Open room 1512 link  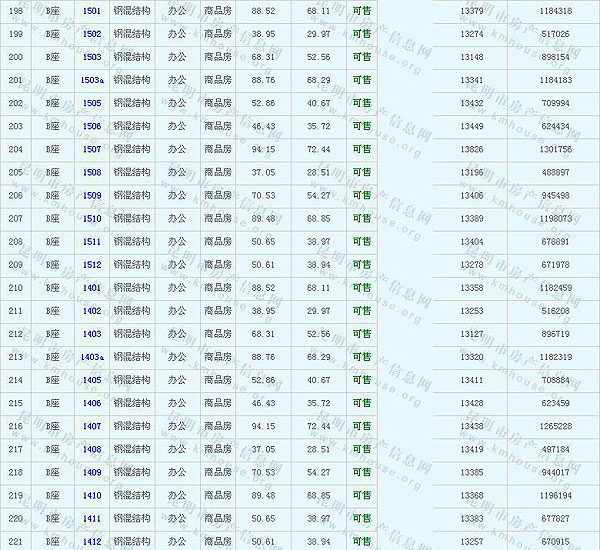point(92,265)
